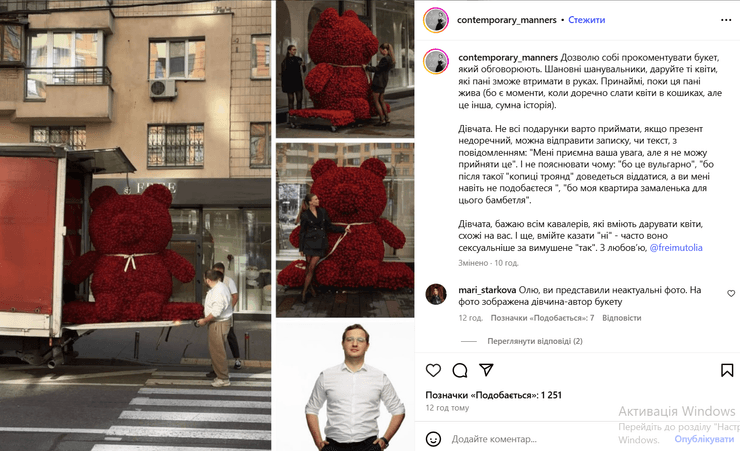Screen dimensions: 740x451
Task: Like the post with the heart icon
Action: [433, 370]
